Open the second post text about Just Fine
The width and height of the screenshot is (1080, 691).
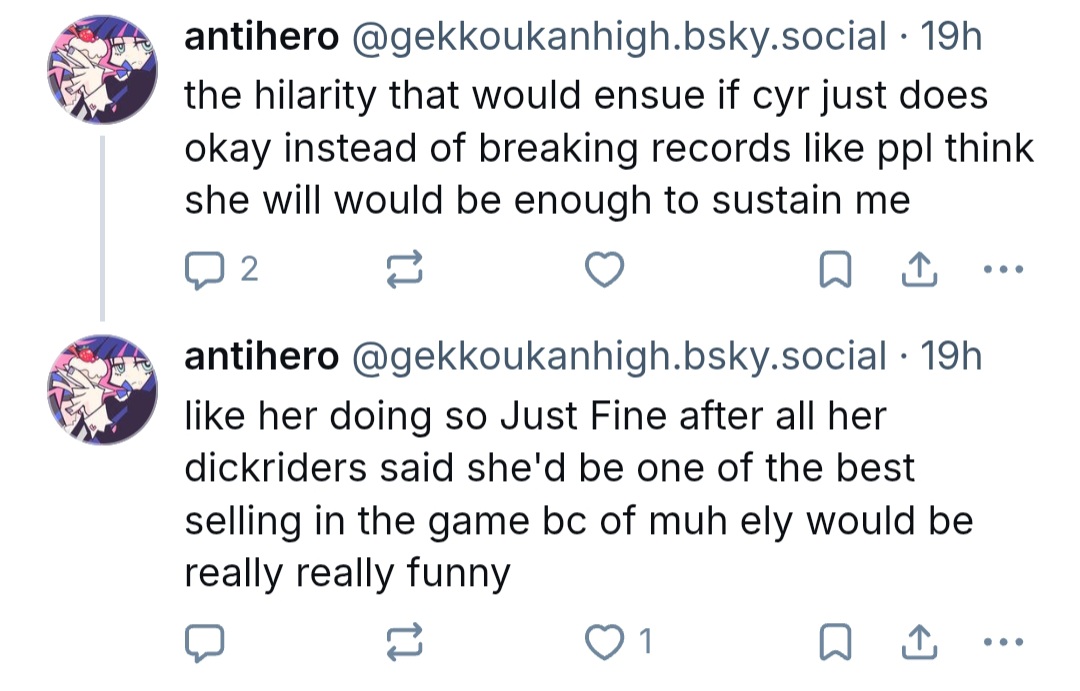[579, 495]
